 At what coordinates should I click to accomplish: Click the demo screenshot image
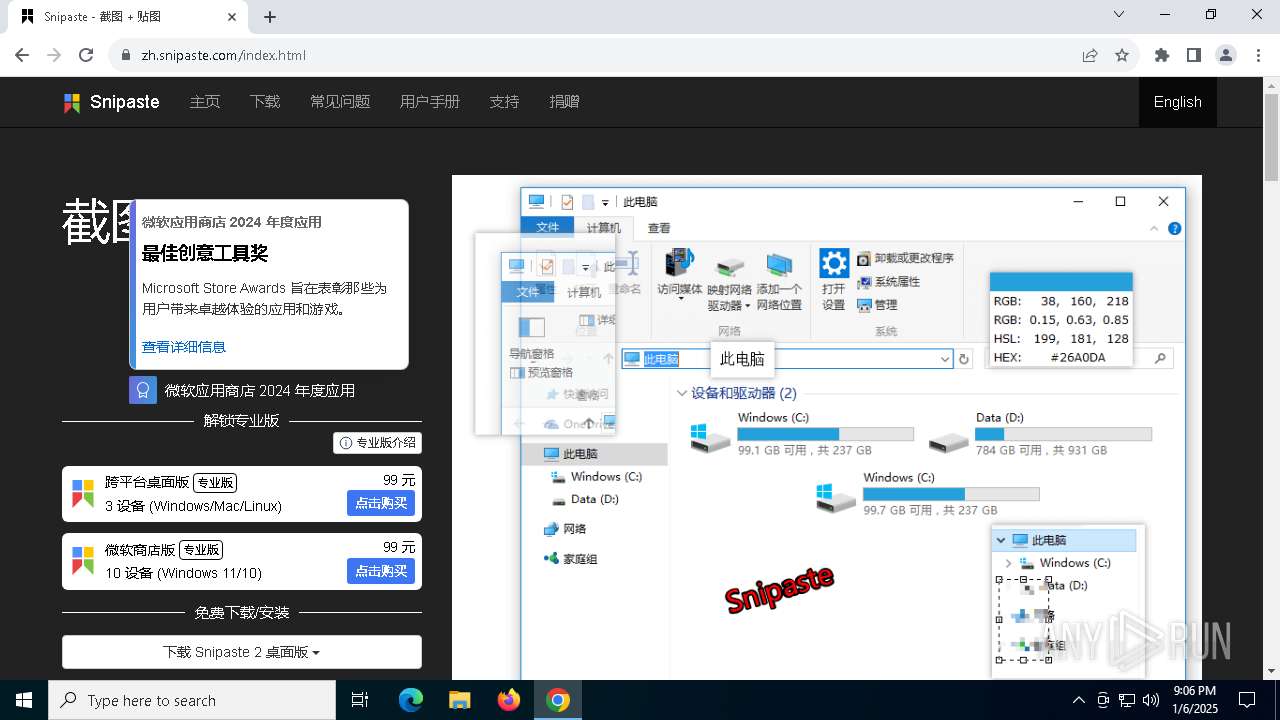coord(826,428)
